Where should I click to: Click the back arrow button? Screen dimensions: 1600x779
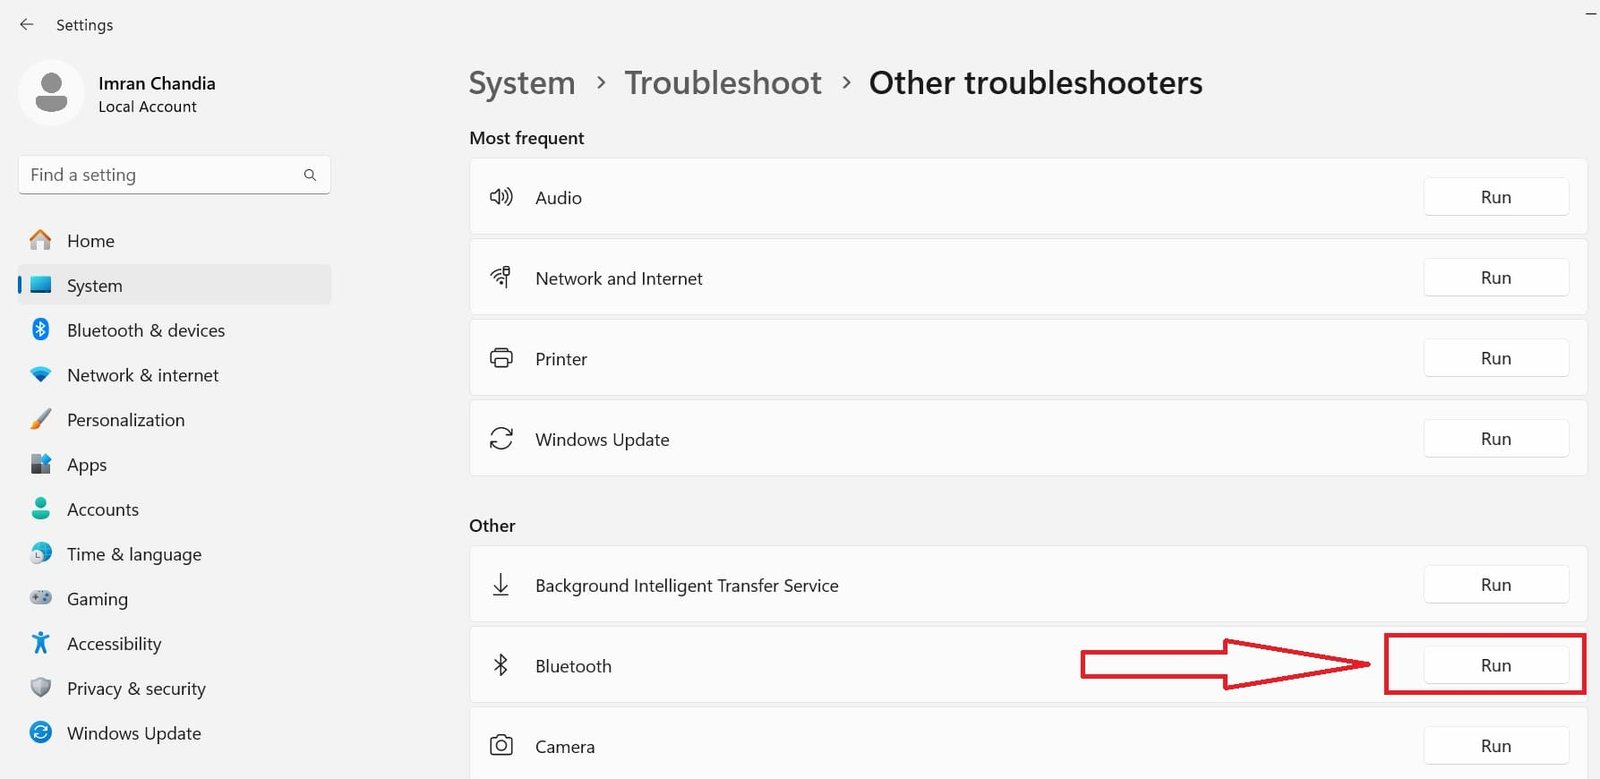point(26,24)
